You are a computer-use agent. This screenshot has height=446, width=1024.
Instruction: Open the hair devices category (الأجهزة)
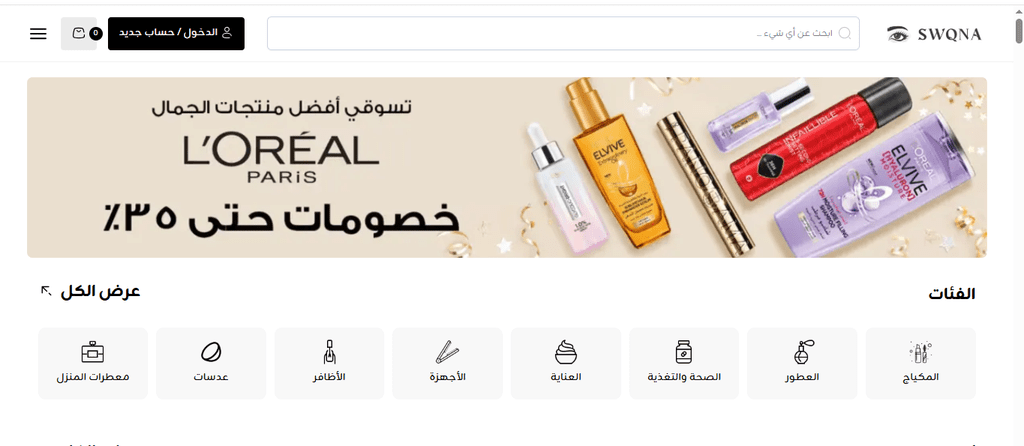click(x=447, y=363)
